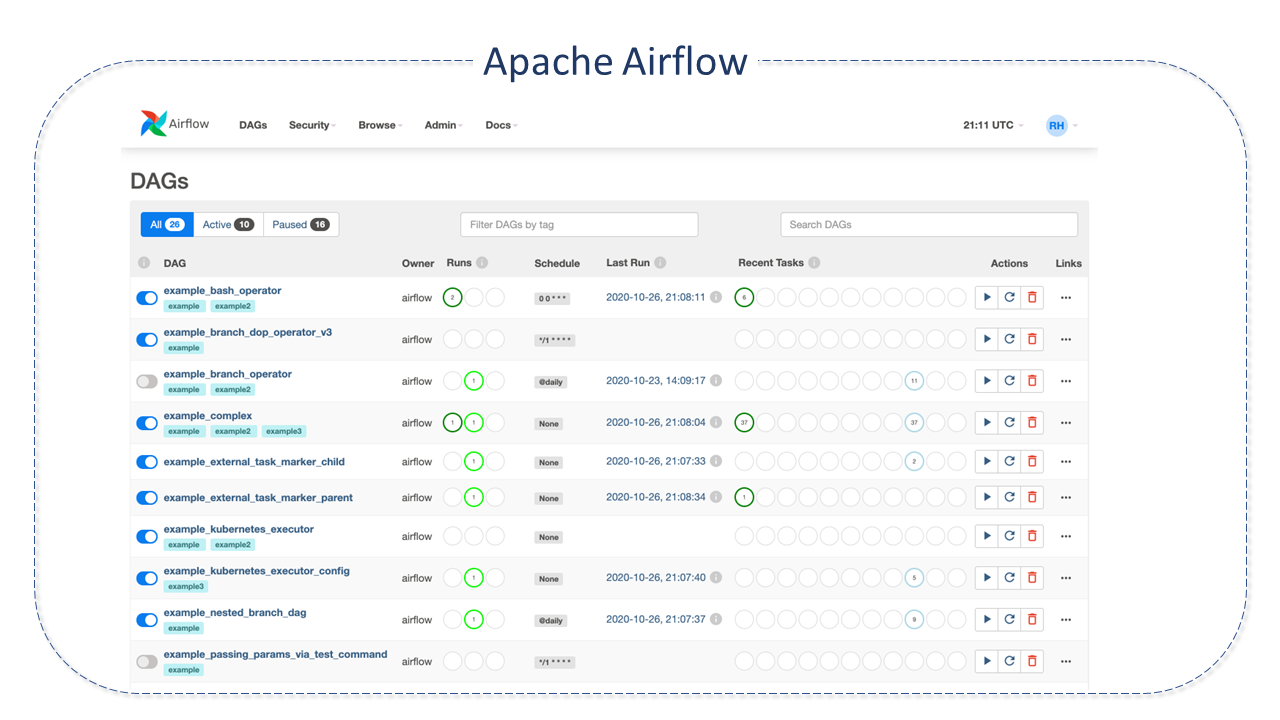Delete the example_kubernetes_executor DAG
The width and height of the screenshot is (1280, 720).
tap(1032, 536)
